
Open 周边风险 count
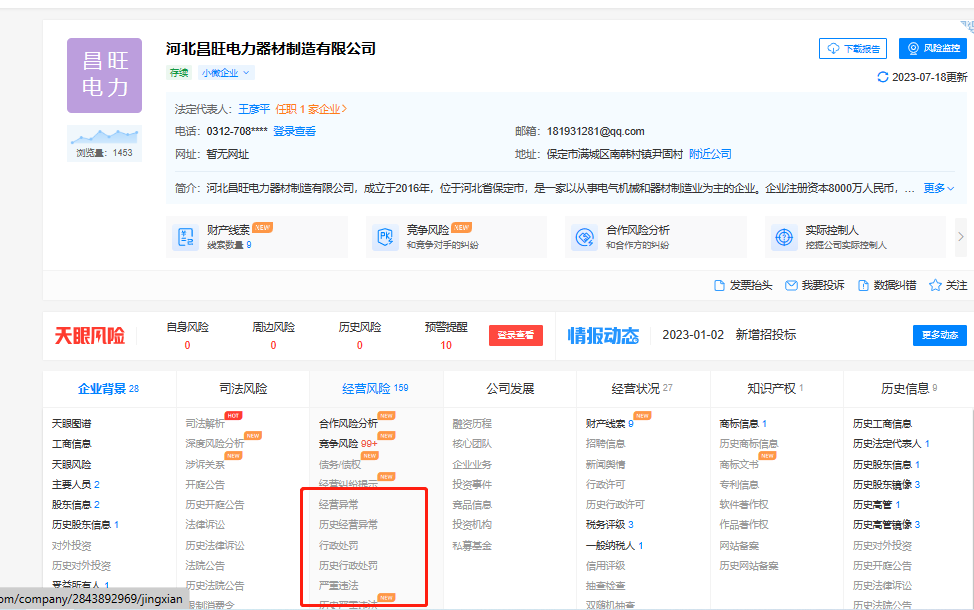(273, 345)
